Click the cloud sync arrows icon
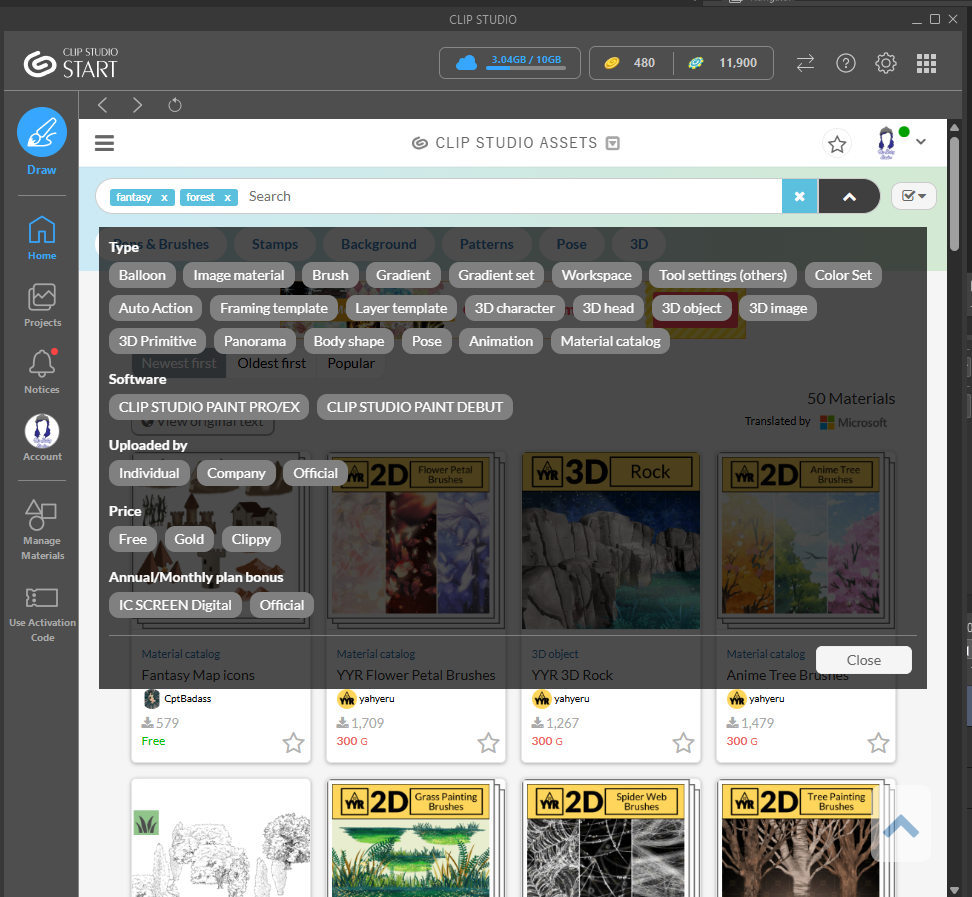The width and height of the screenshot is (972, 897). pyautogui.click(x=805, y=63)
